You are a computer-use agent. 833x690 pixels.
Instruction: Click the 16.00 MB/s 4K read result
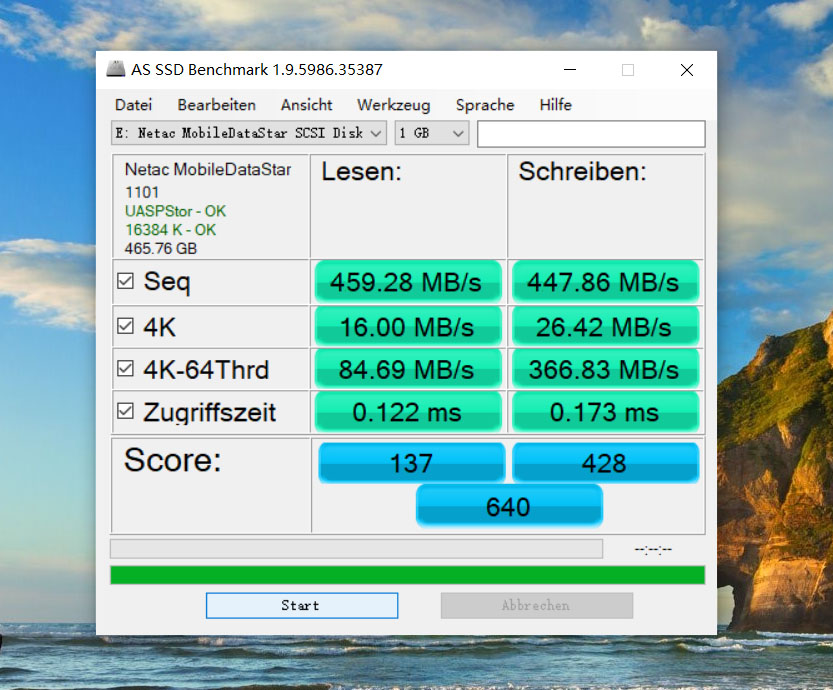point(408,326)
